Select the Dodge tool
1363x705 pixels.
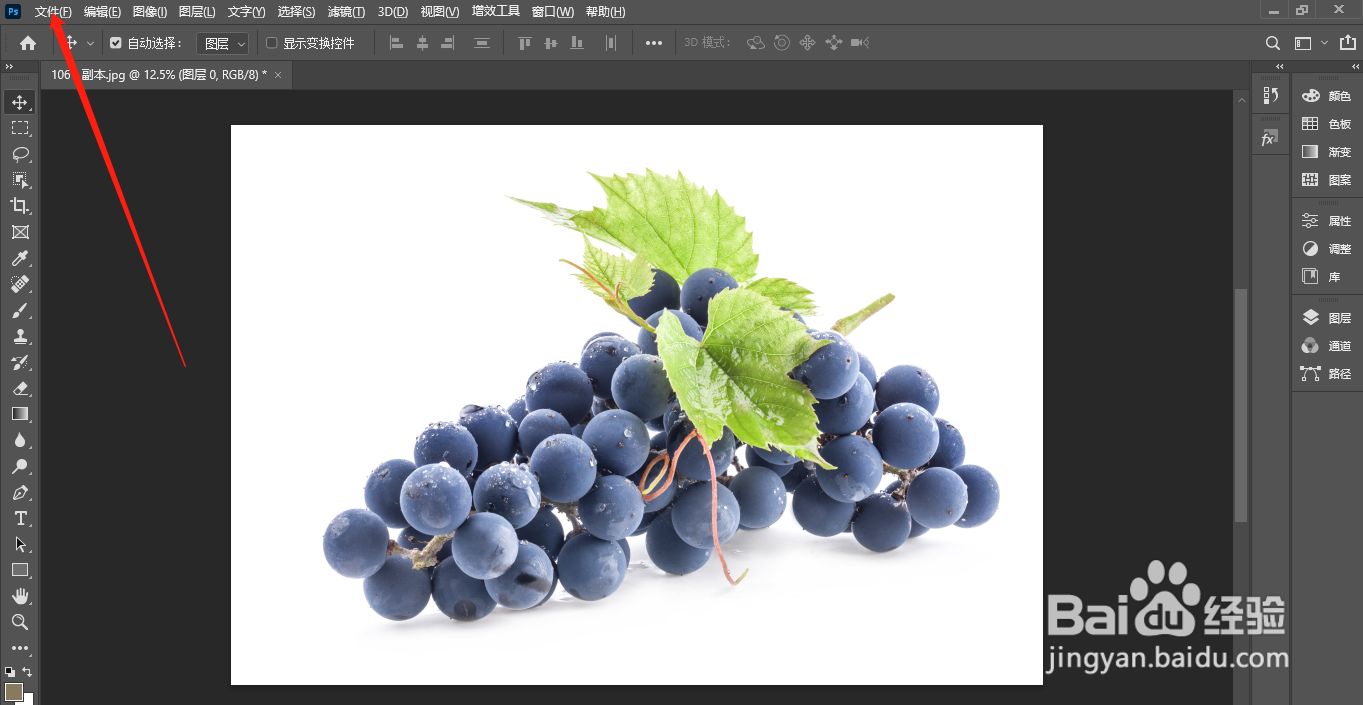click(20, 466)
